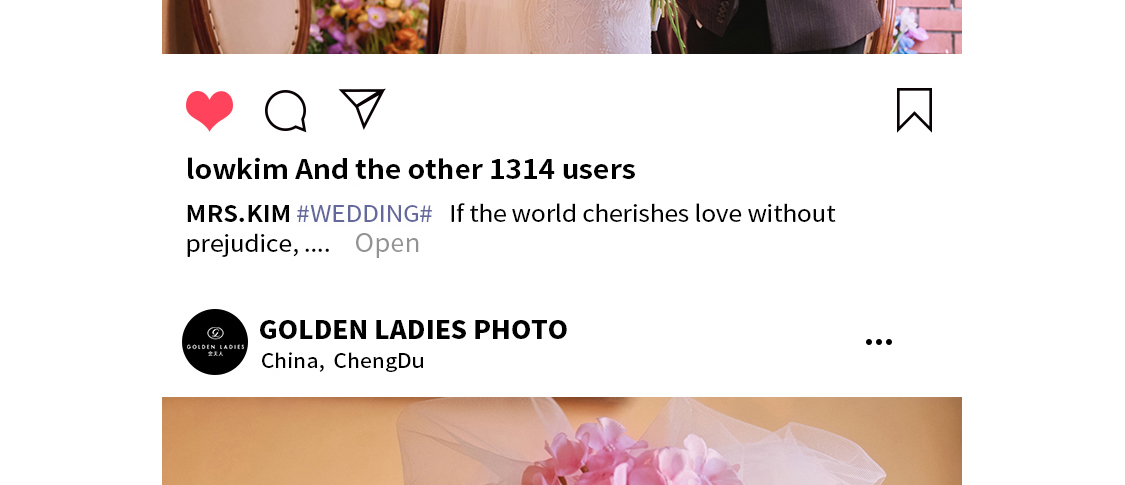Image resolution: width=1125 pixels, height=485 pixels.
Task: Share post via paper plane icon
Action: coord(362,108)
